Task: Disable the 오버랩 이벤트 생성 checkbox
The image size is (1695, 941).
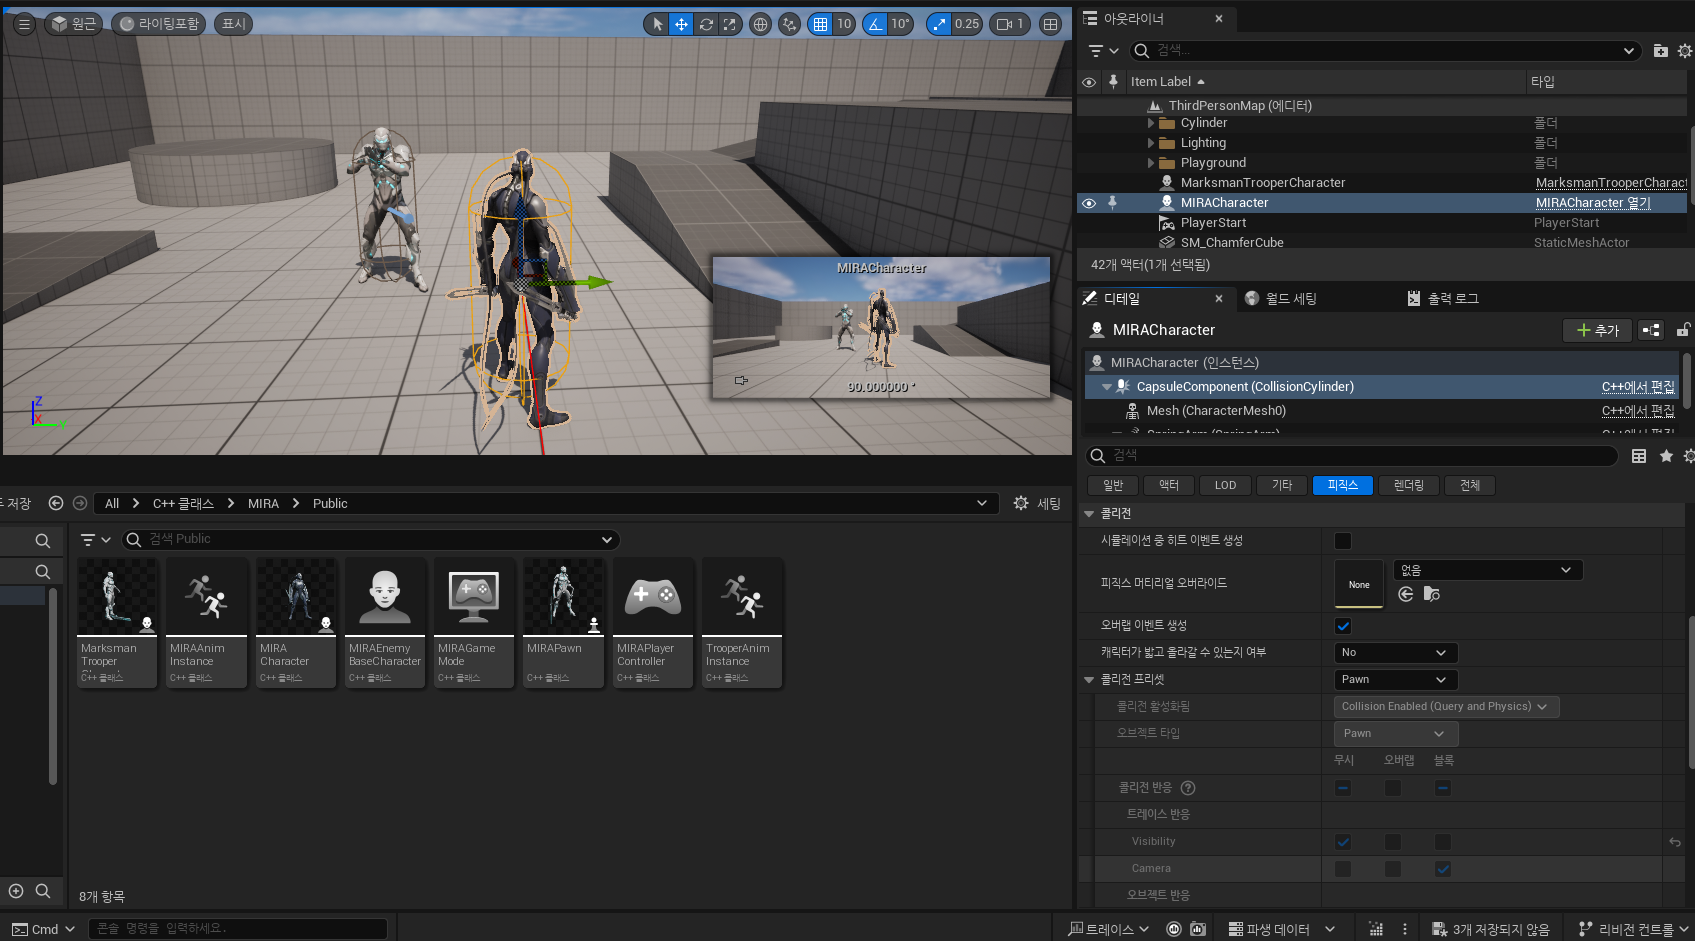Action: [x=1343, y=625]
